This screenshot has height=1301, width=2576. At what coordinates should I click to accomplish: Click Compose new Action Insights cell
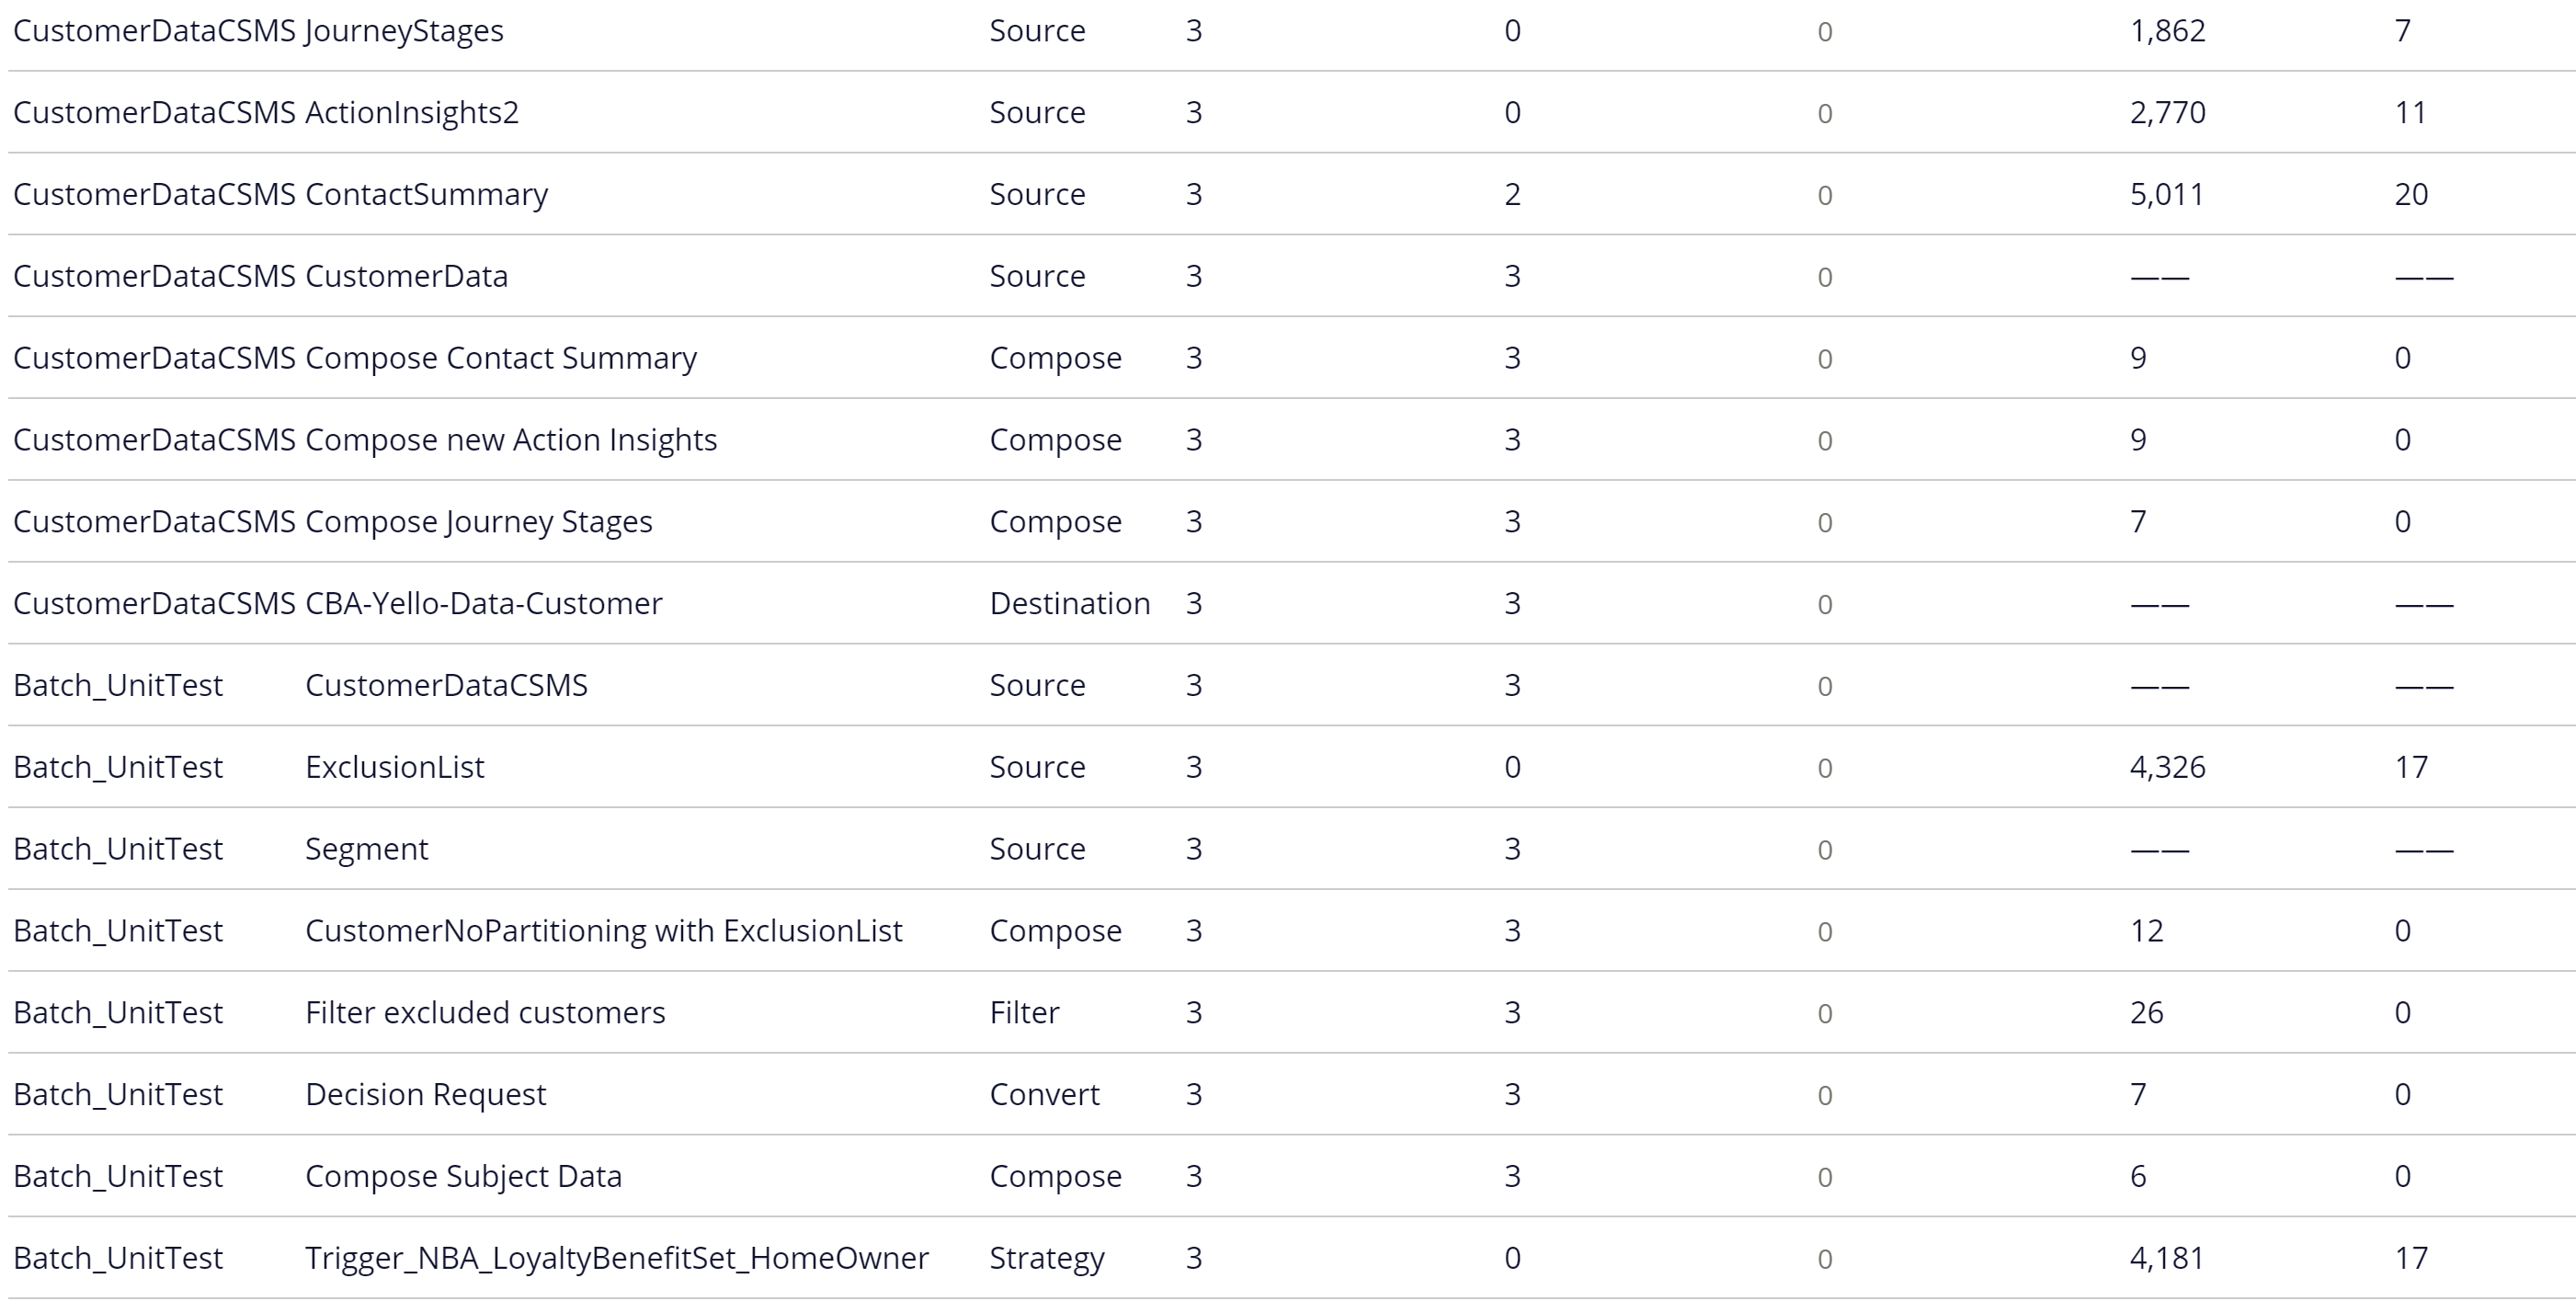[x=511, y=440]
